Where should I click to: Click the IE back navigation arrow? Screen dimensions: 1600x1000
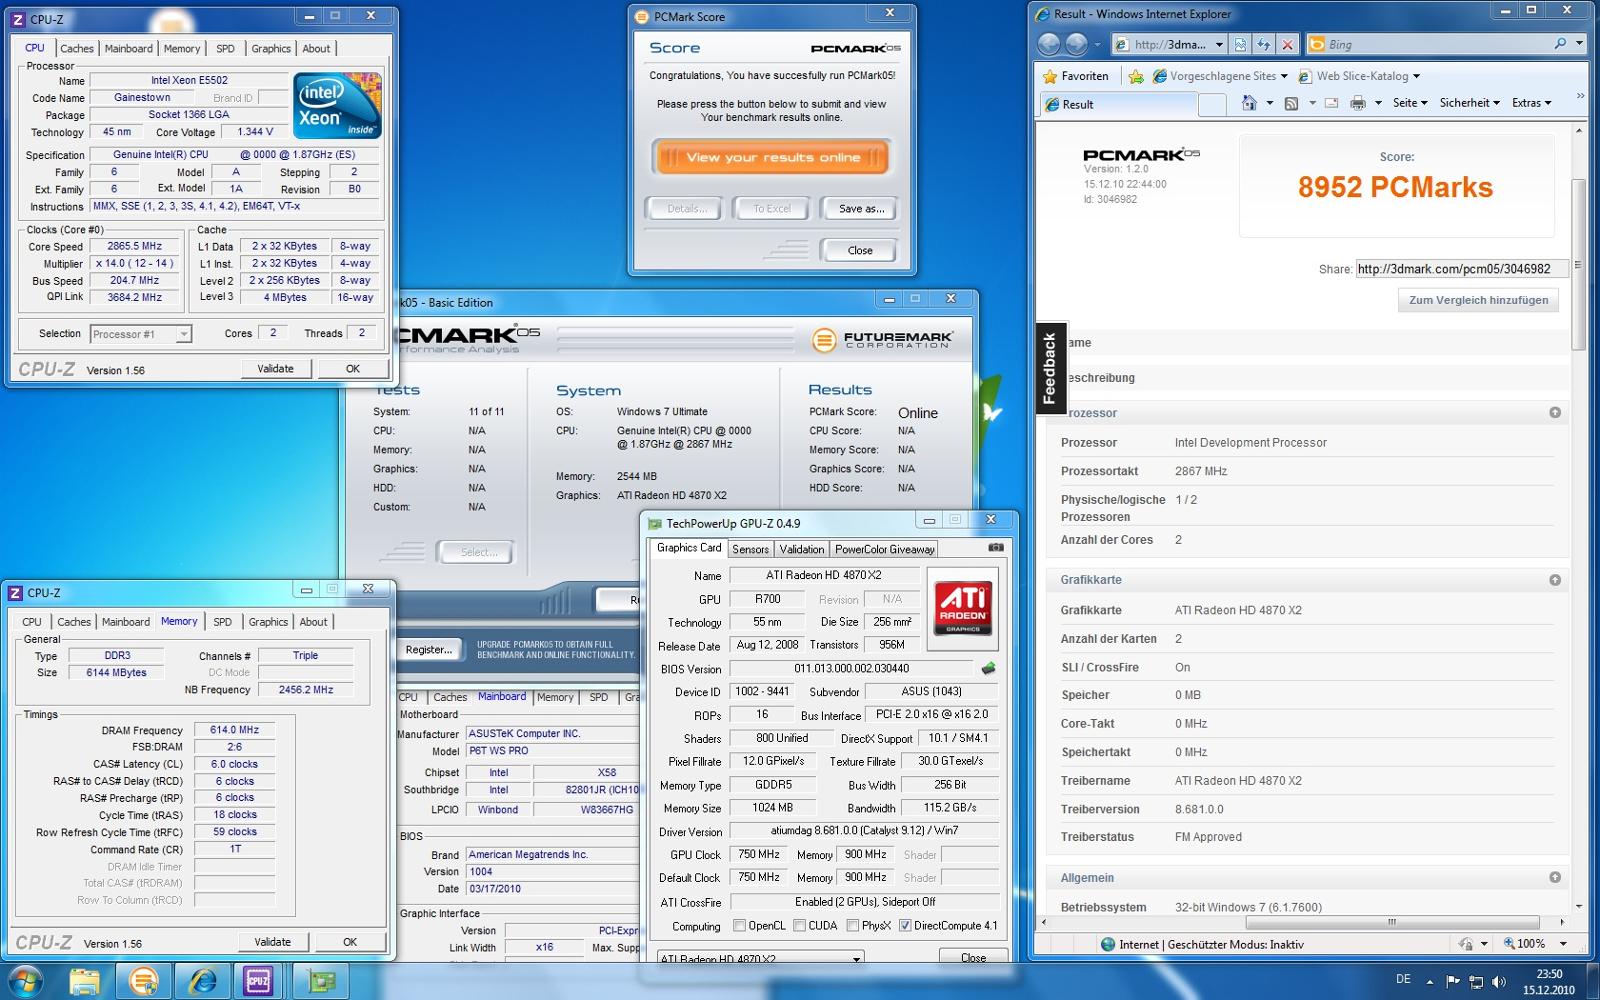[x=1049, y=44]
